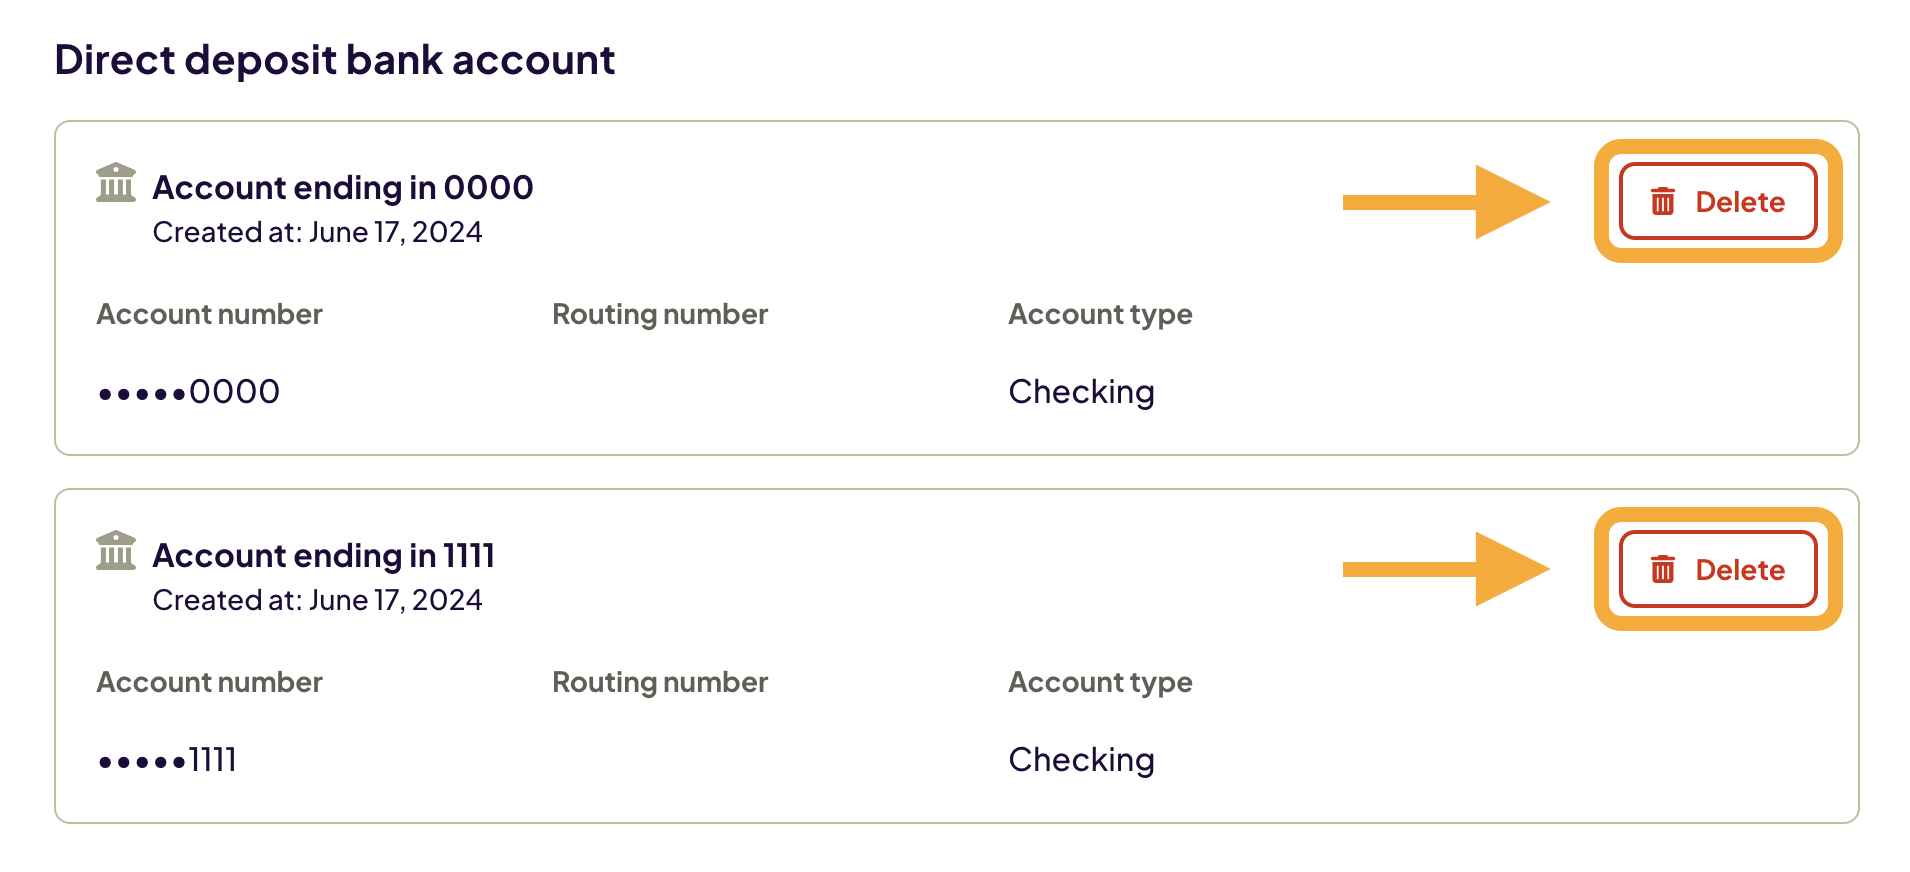
Task: Click Checking type of account 0000
Action: 1081,392
